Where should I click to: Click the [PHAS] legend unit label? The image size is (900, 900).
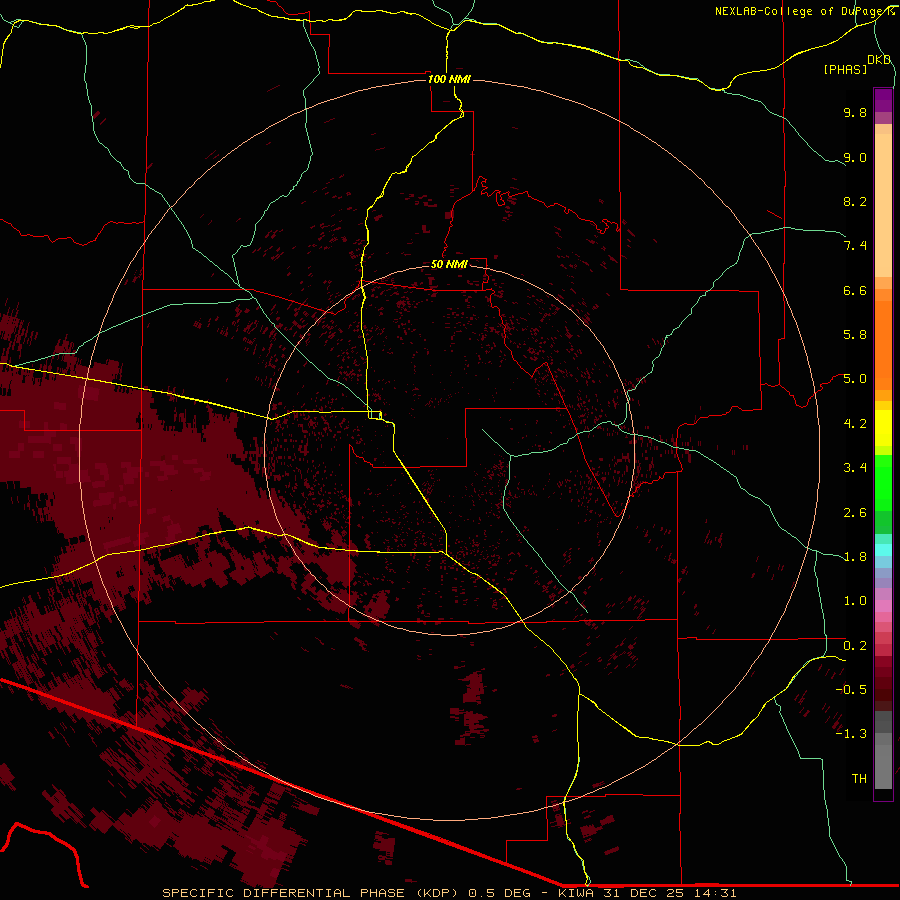click(845, 69)
